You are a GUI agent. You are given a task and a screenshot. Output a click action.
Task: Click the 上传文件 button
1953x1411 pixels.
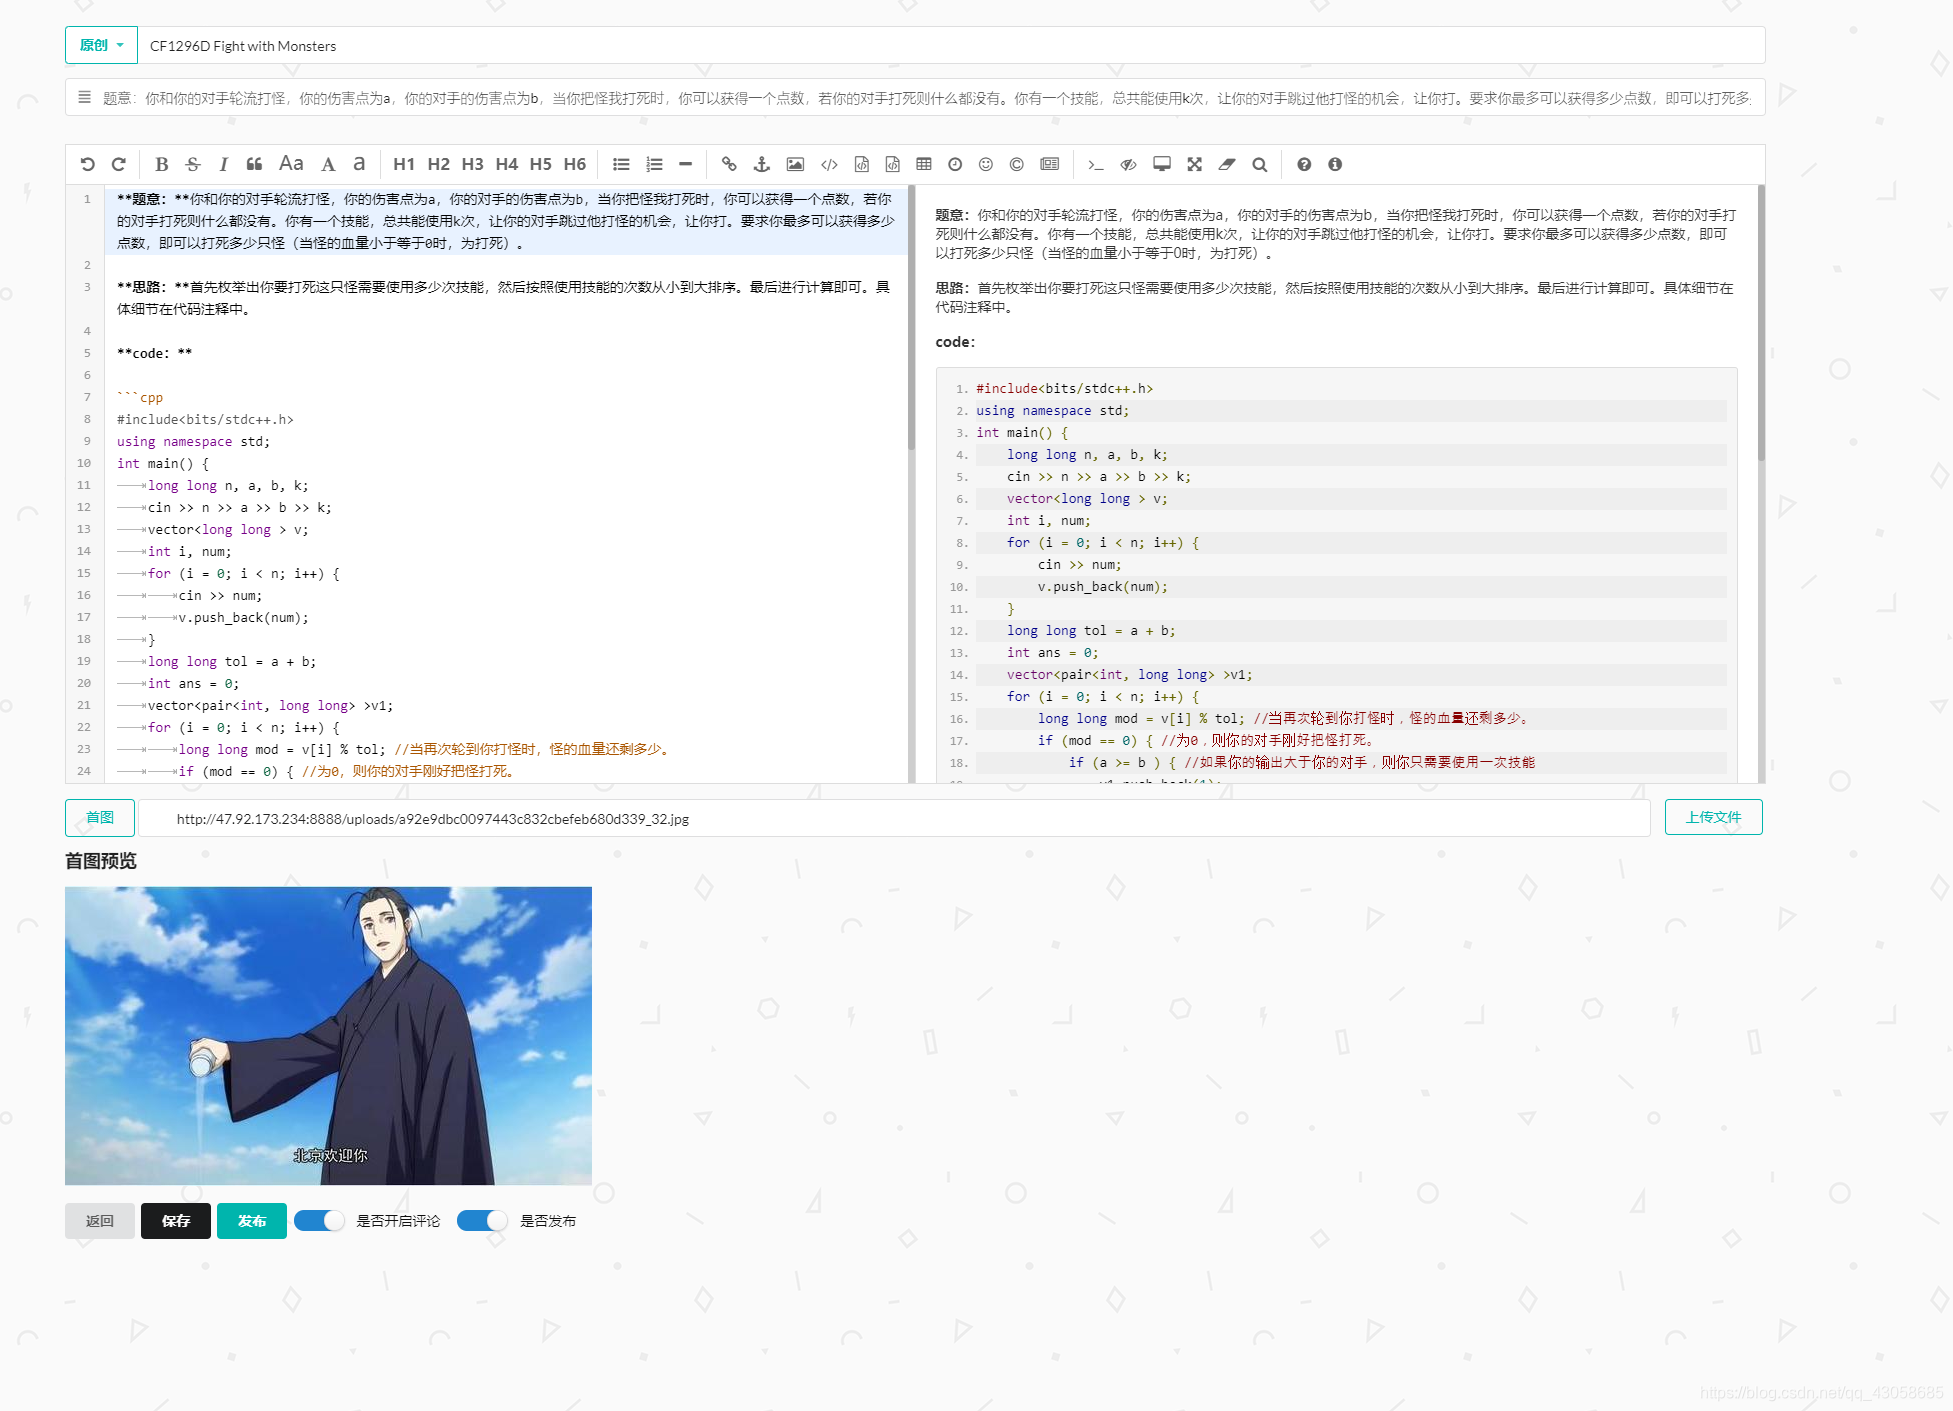(x=1713, y=817)
